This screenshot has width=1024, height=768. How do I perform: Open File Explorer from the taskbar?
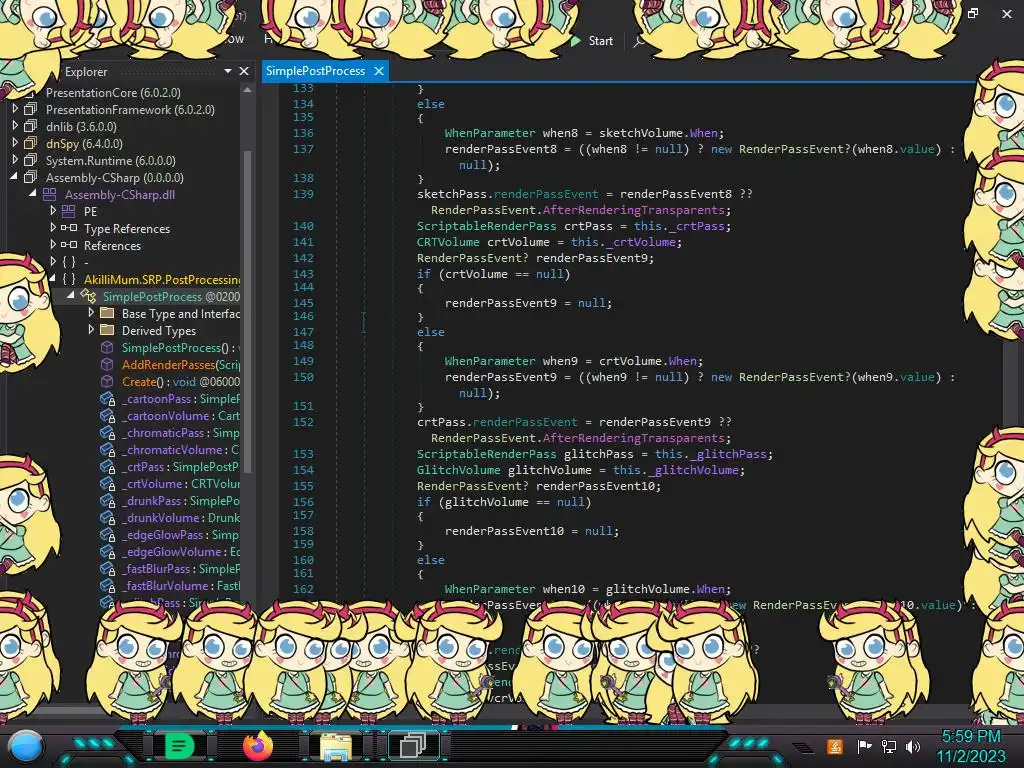point(336,746)
